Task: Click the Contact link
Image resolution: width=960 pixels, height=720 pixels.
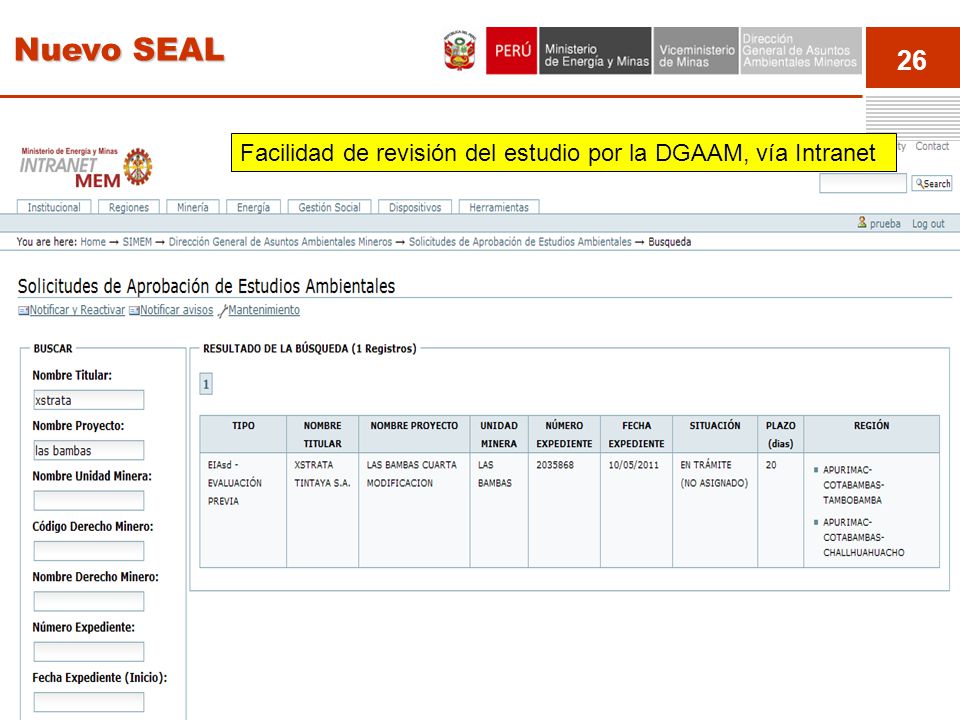Action: pos(932,146)
